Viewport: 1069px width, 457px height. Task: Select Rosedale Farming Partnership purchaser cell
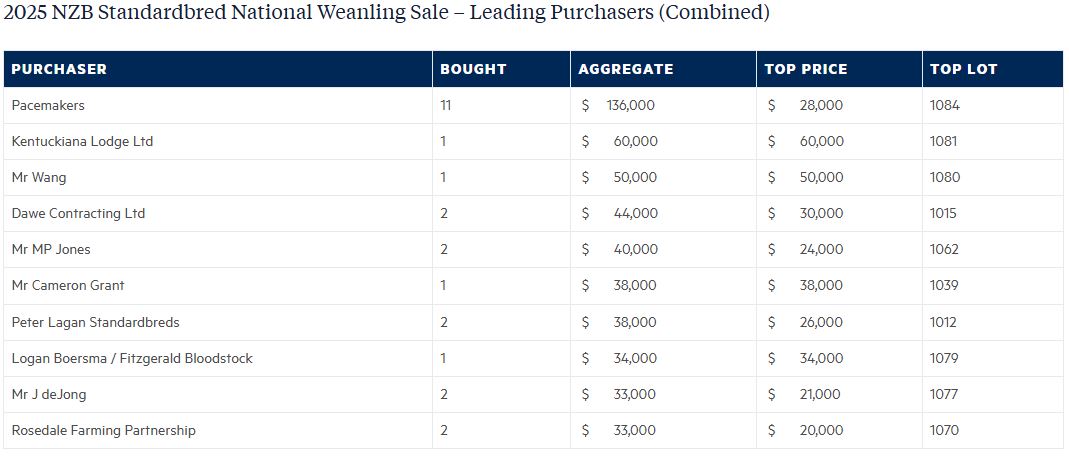point(103,430)
